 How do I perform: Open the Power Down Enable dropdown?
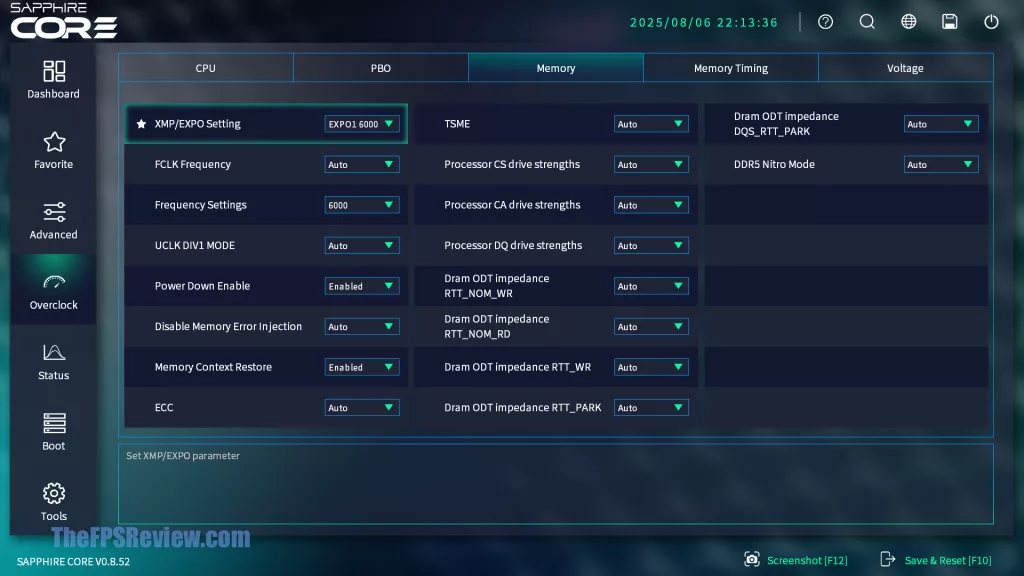(362, 286)
